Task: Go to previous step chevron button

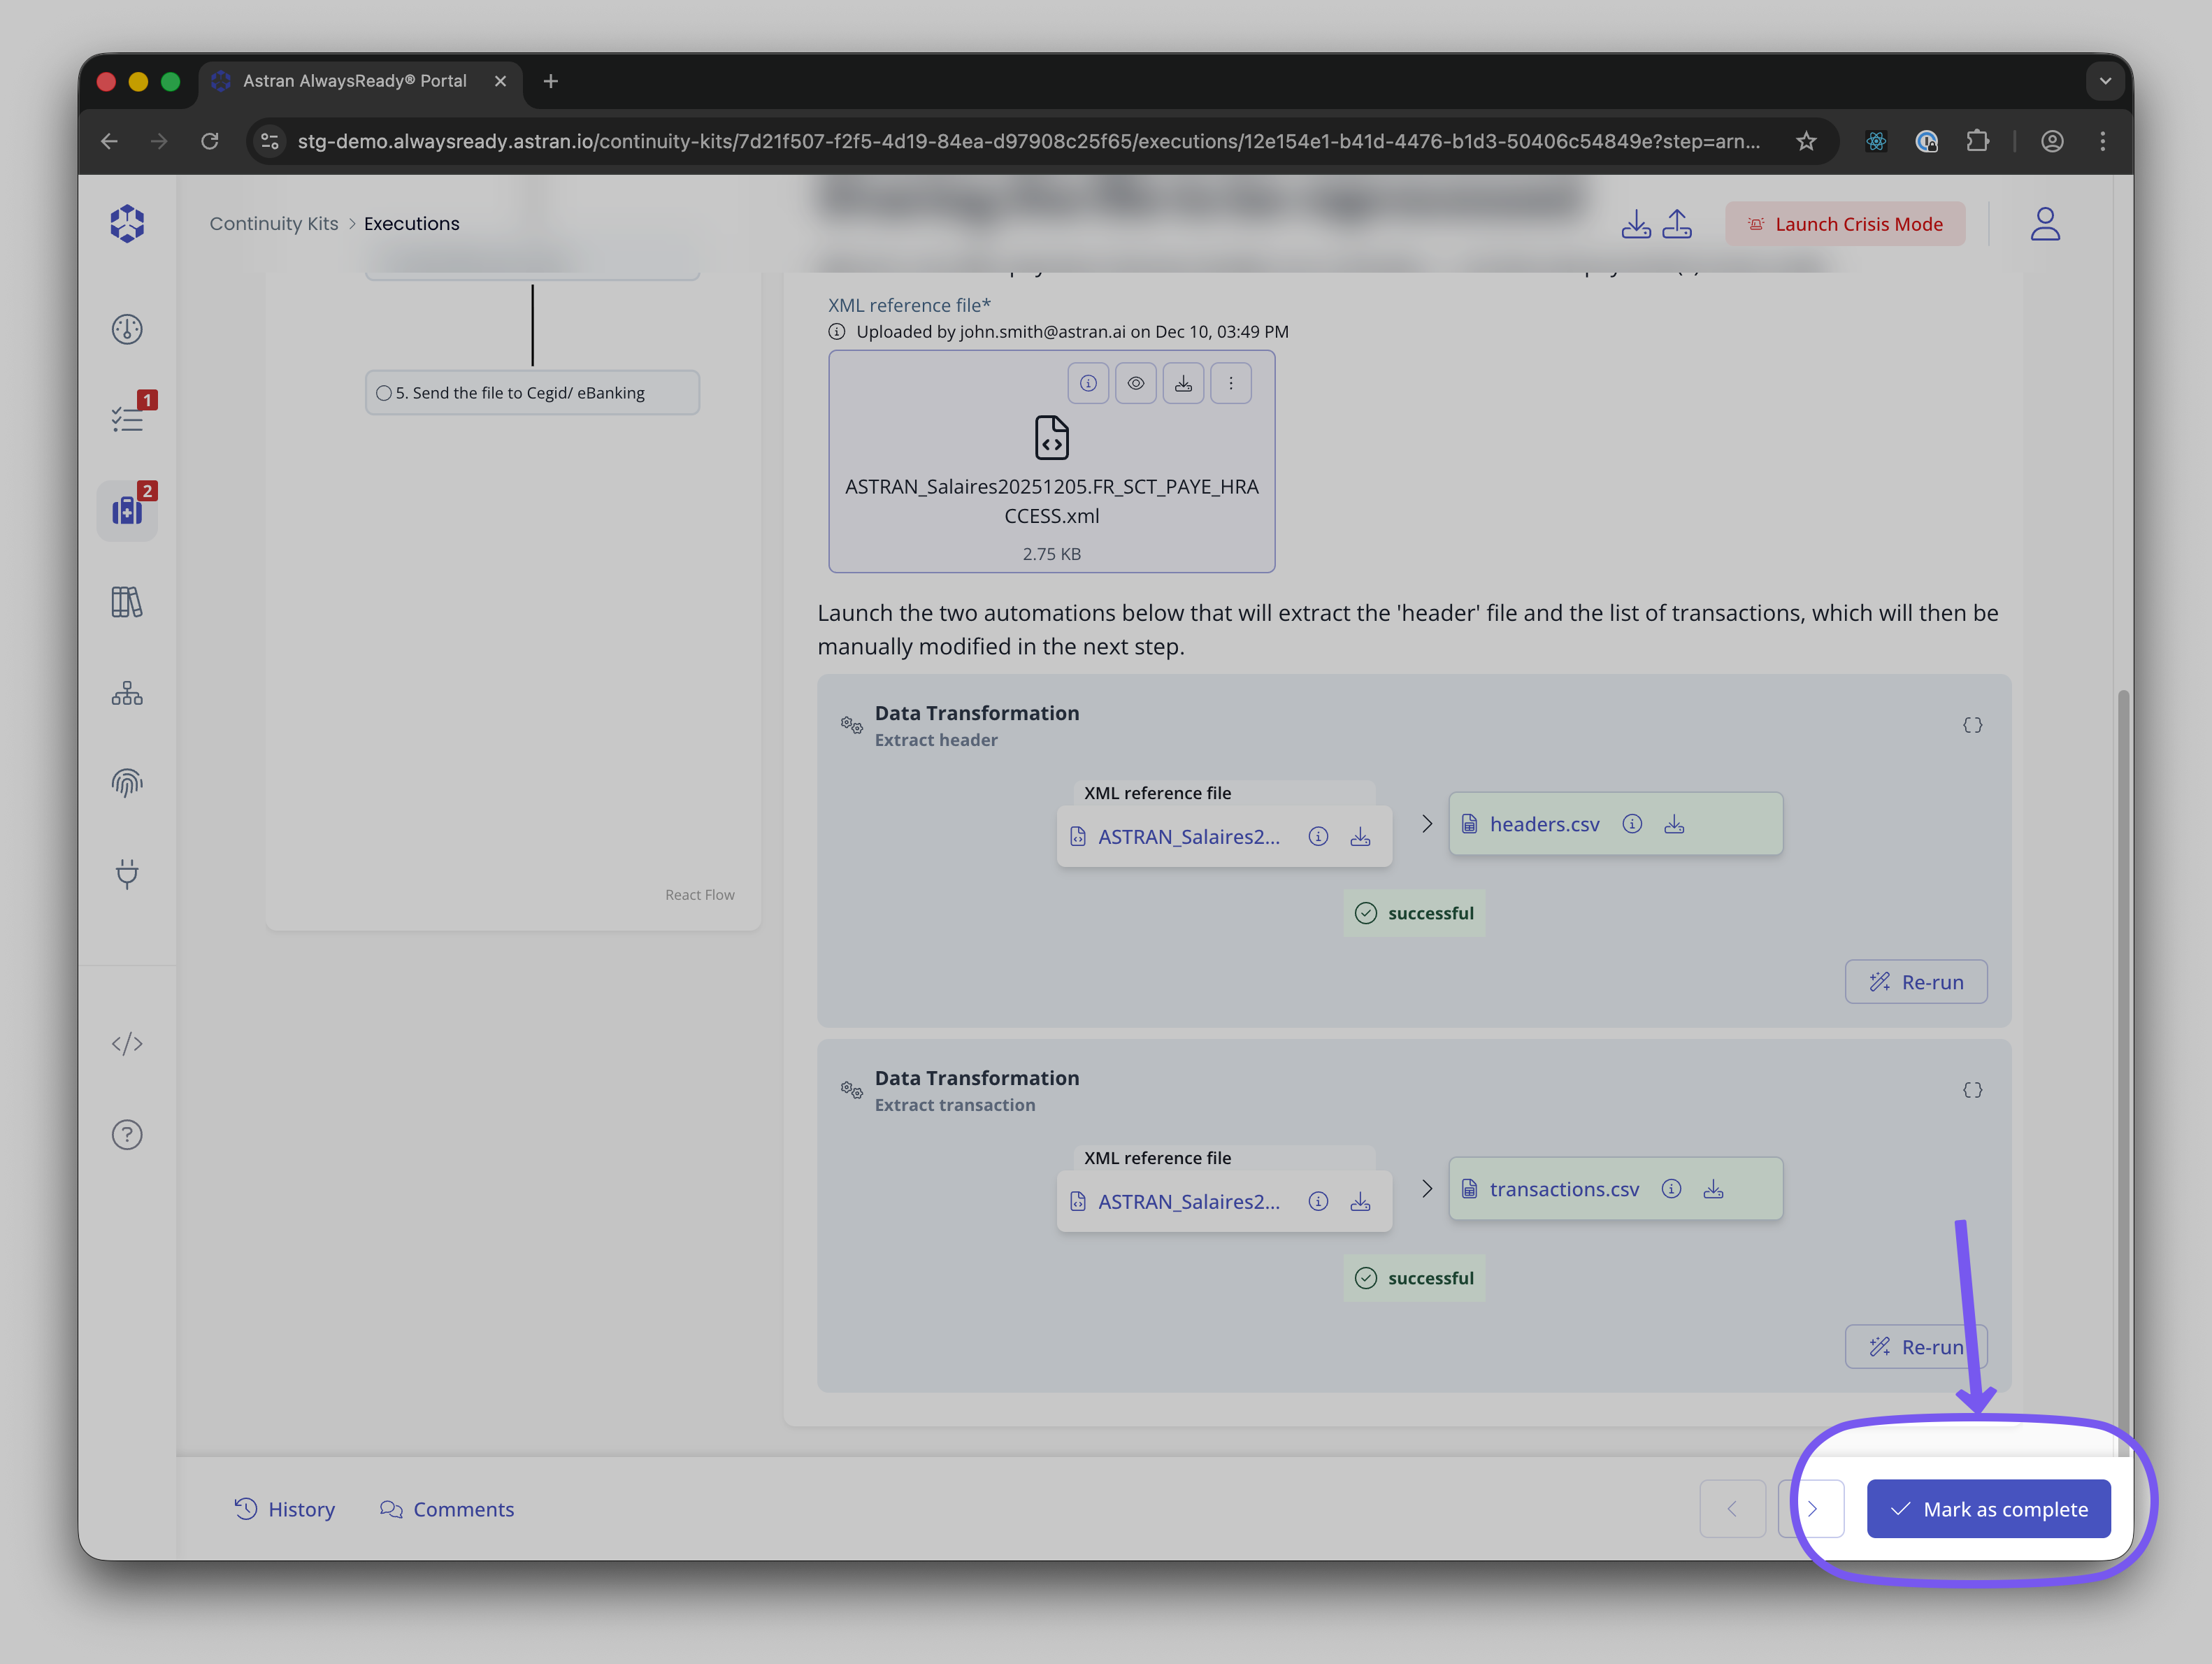Action: (1732, 1509)
